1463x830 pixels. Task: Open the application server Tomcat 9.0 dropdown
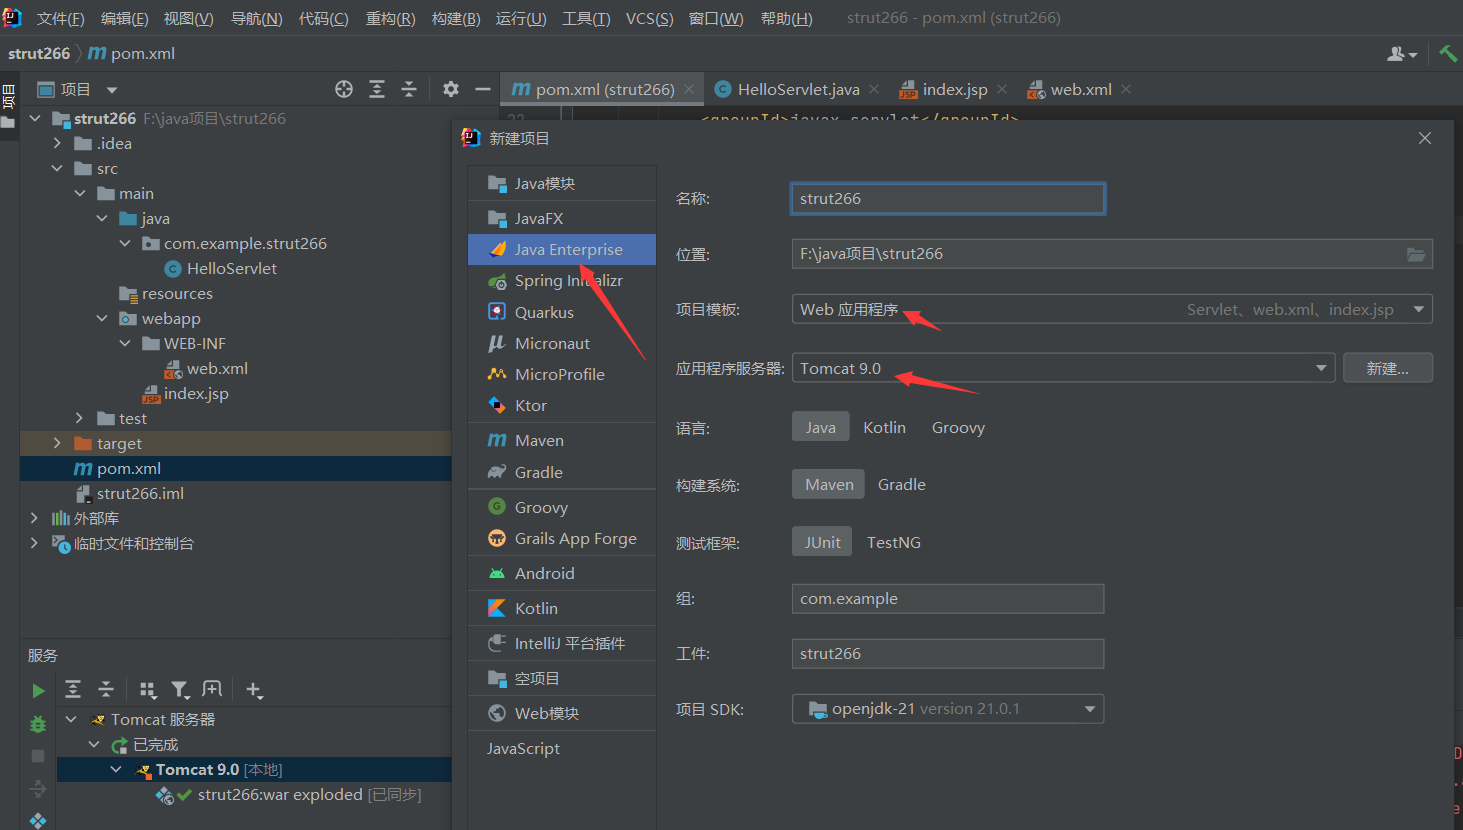(x=1064, y=368)
